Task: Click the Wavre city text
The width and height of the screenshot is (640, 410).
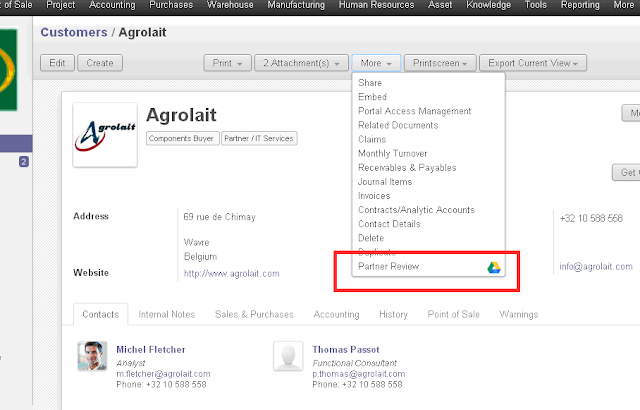Action: pos(196,242)
